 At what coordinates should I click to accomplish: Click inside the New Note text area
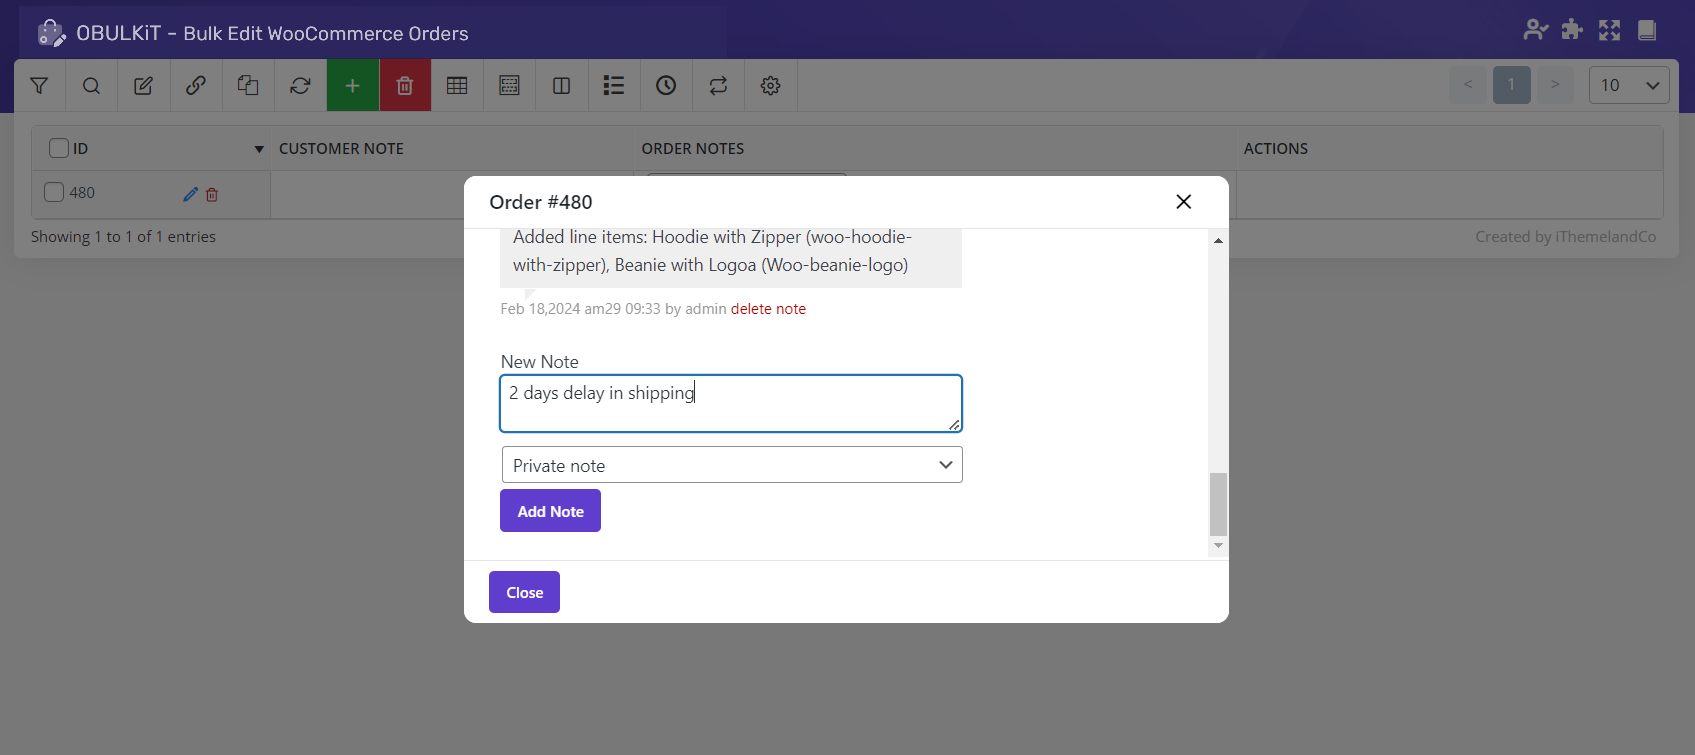(730, 404)
